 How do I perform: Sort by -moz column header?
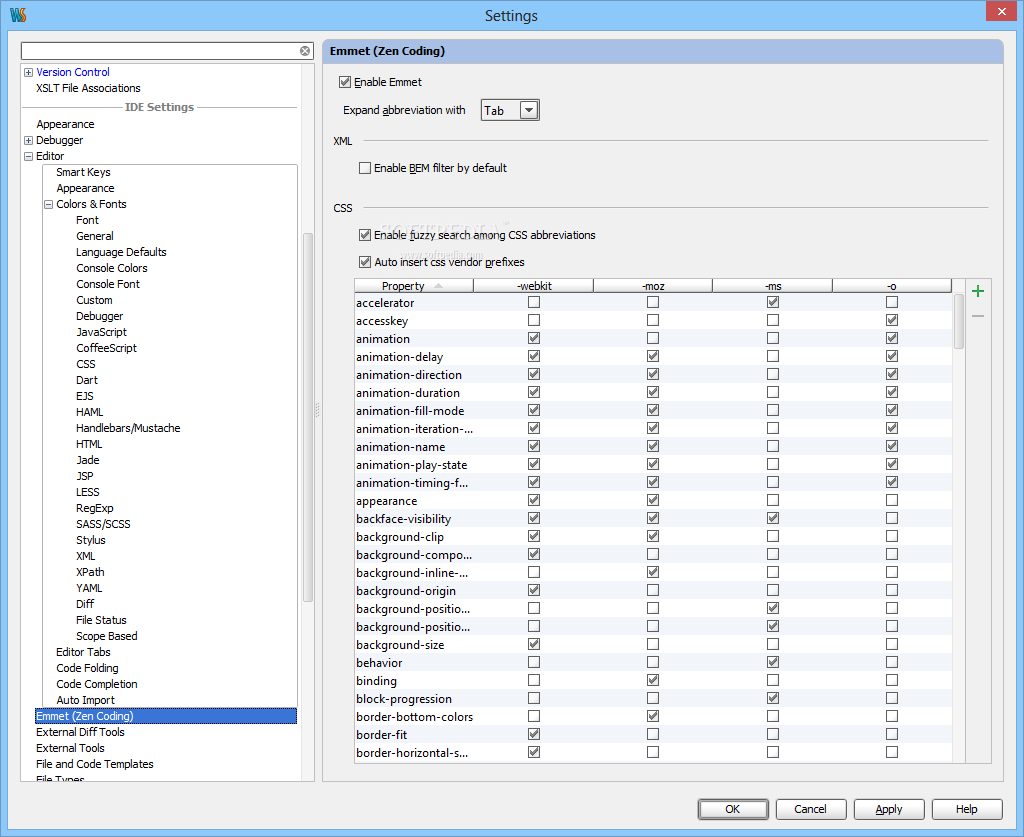(653, 286)
